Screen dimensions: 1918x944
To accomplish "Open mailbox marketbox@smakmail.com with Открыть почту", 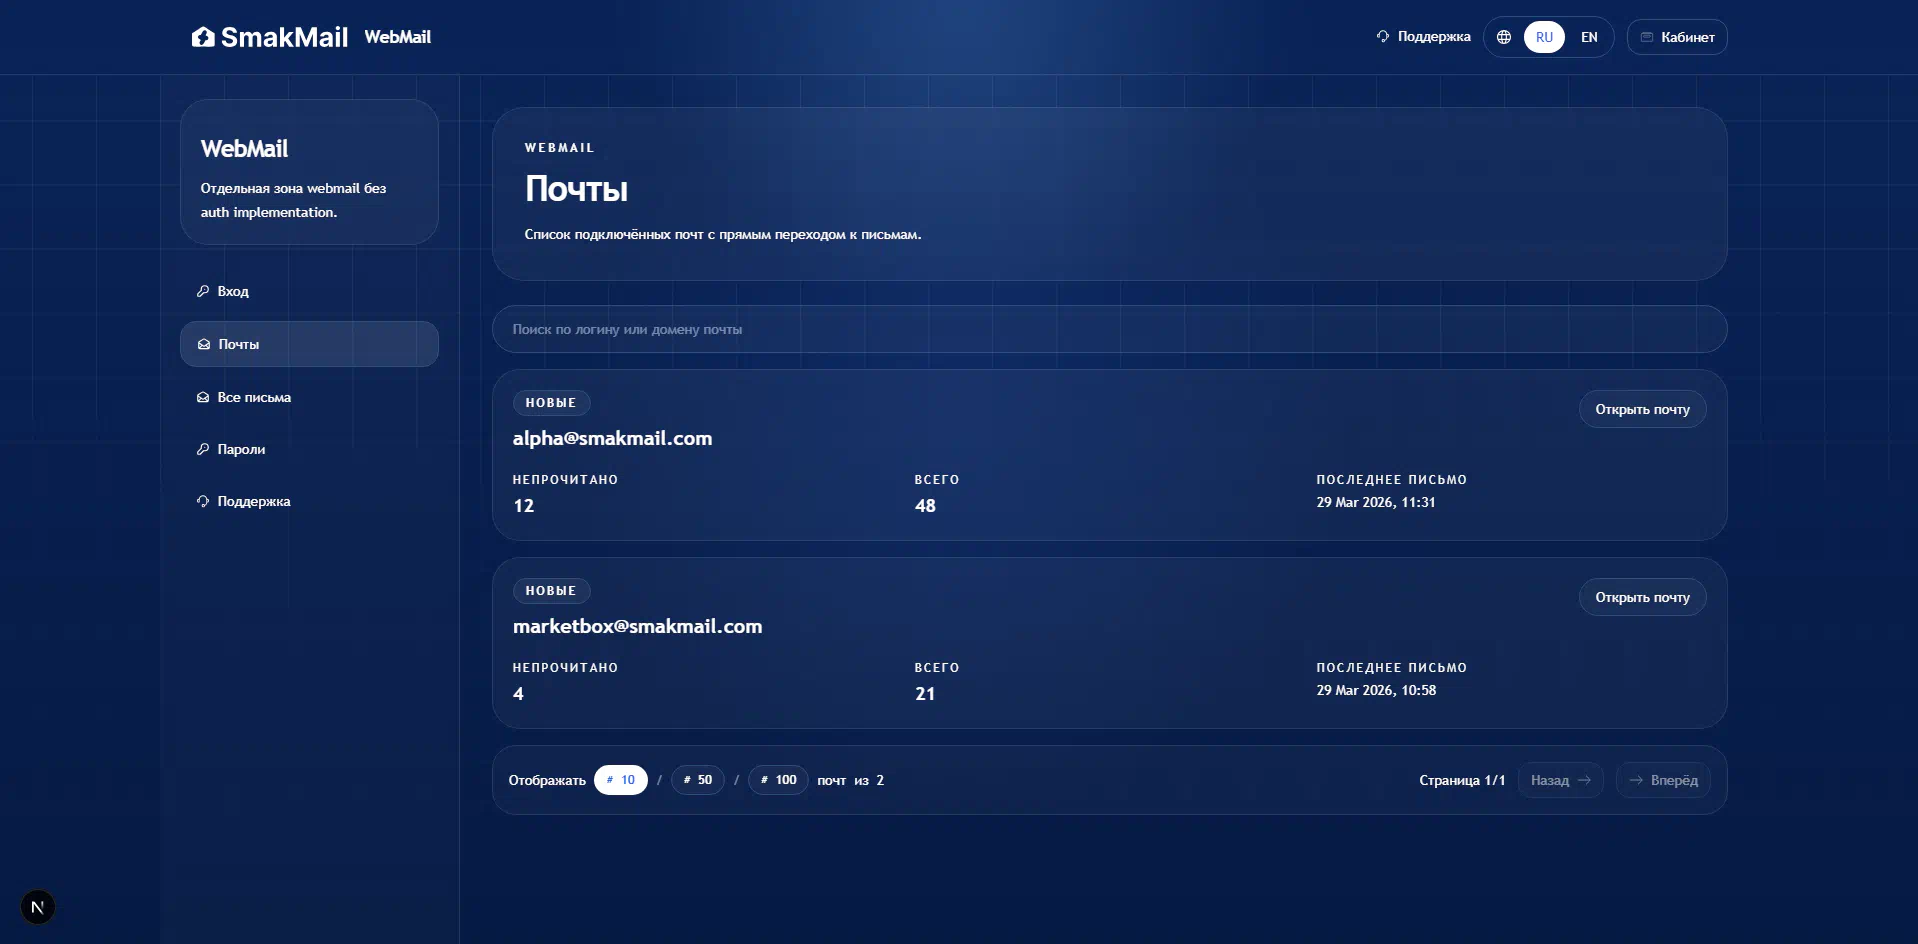I will pyautogui.click(x=1642, y=597).
